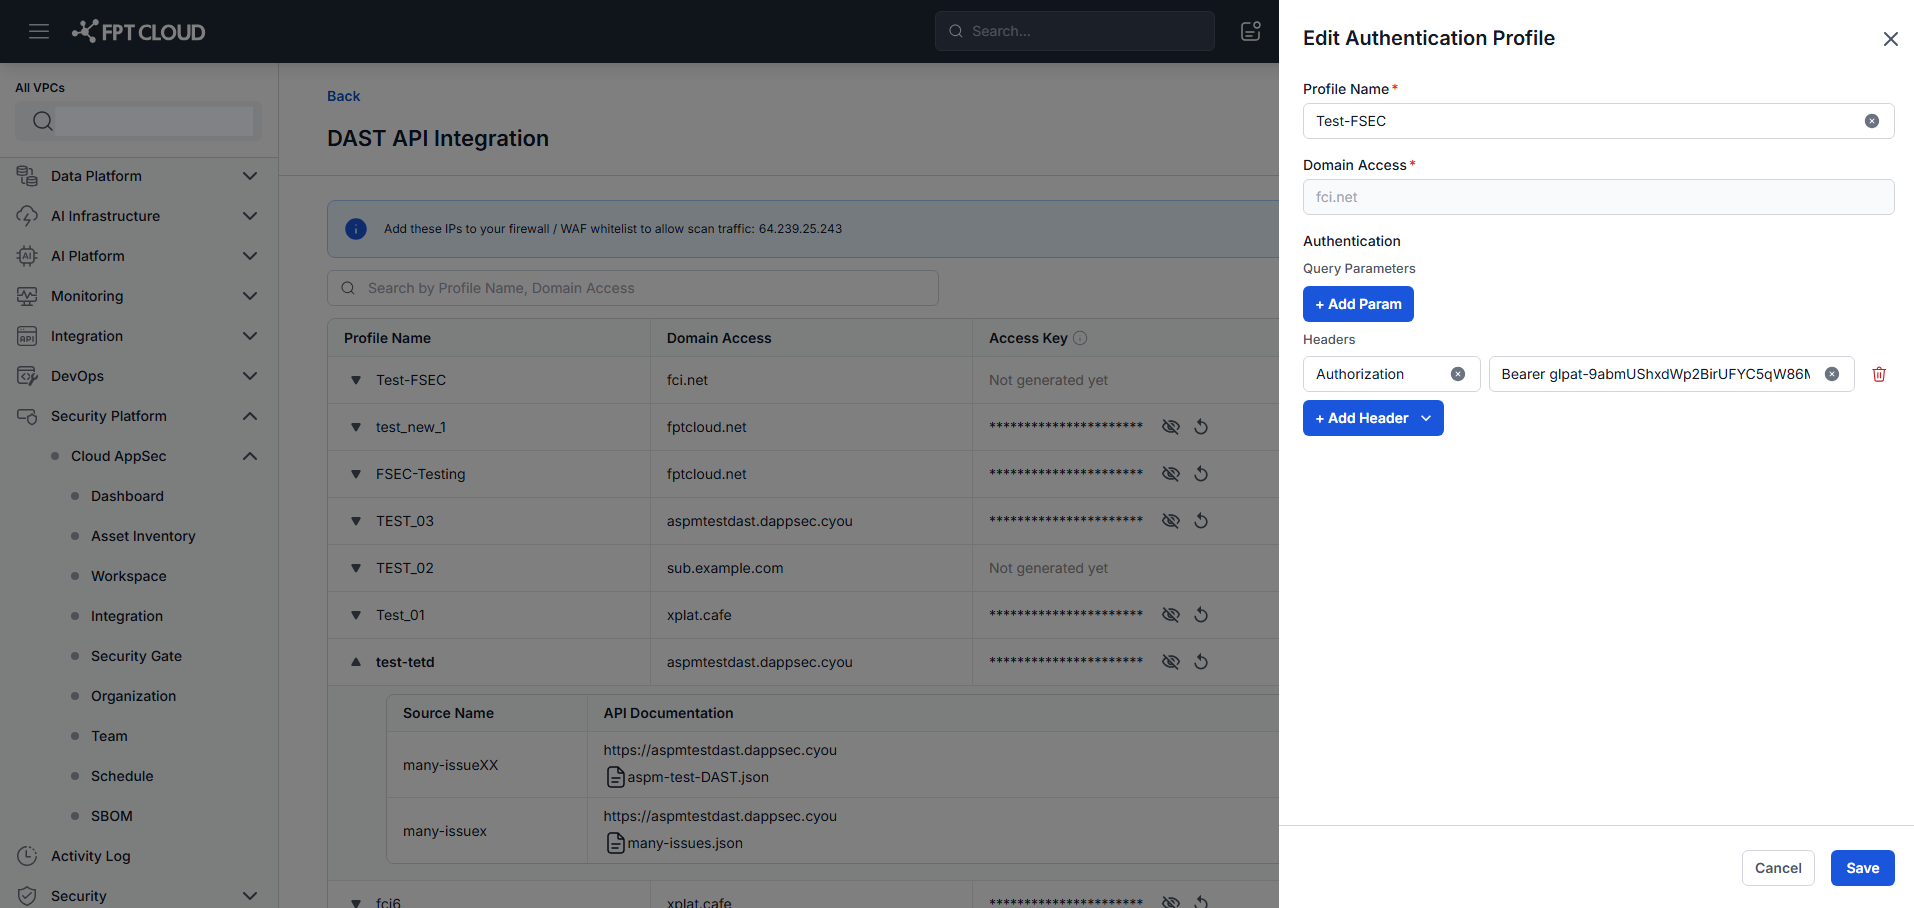This screenshot has height=908, width=1914.
Task: Save the authentication profile
Action: pos(1862,868)
